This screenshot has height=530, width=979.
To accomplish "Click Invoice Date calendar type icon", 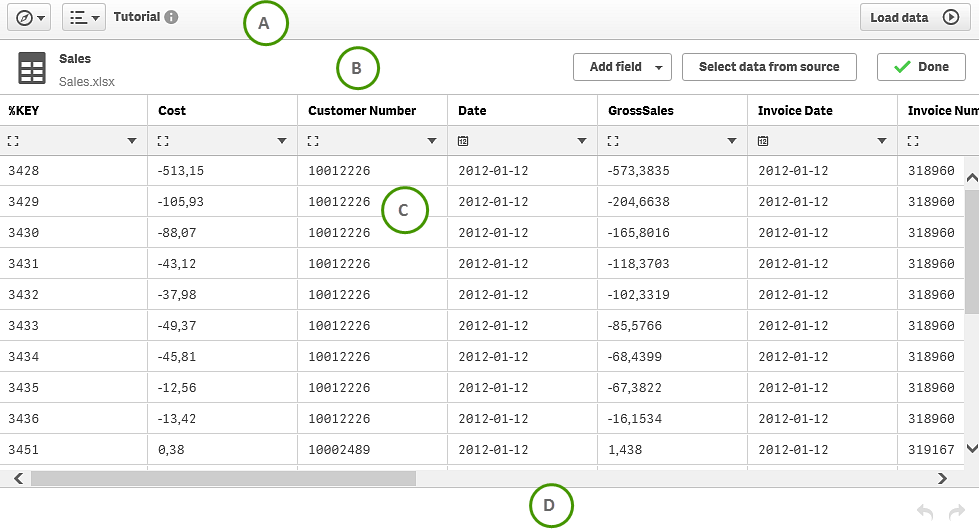I will pos(763,141).
